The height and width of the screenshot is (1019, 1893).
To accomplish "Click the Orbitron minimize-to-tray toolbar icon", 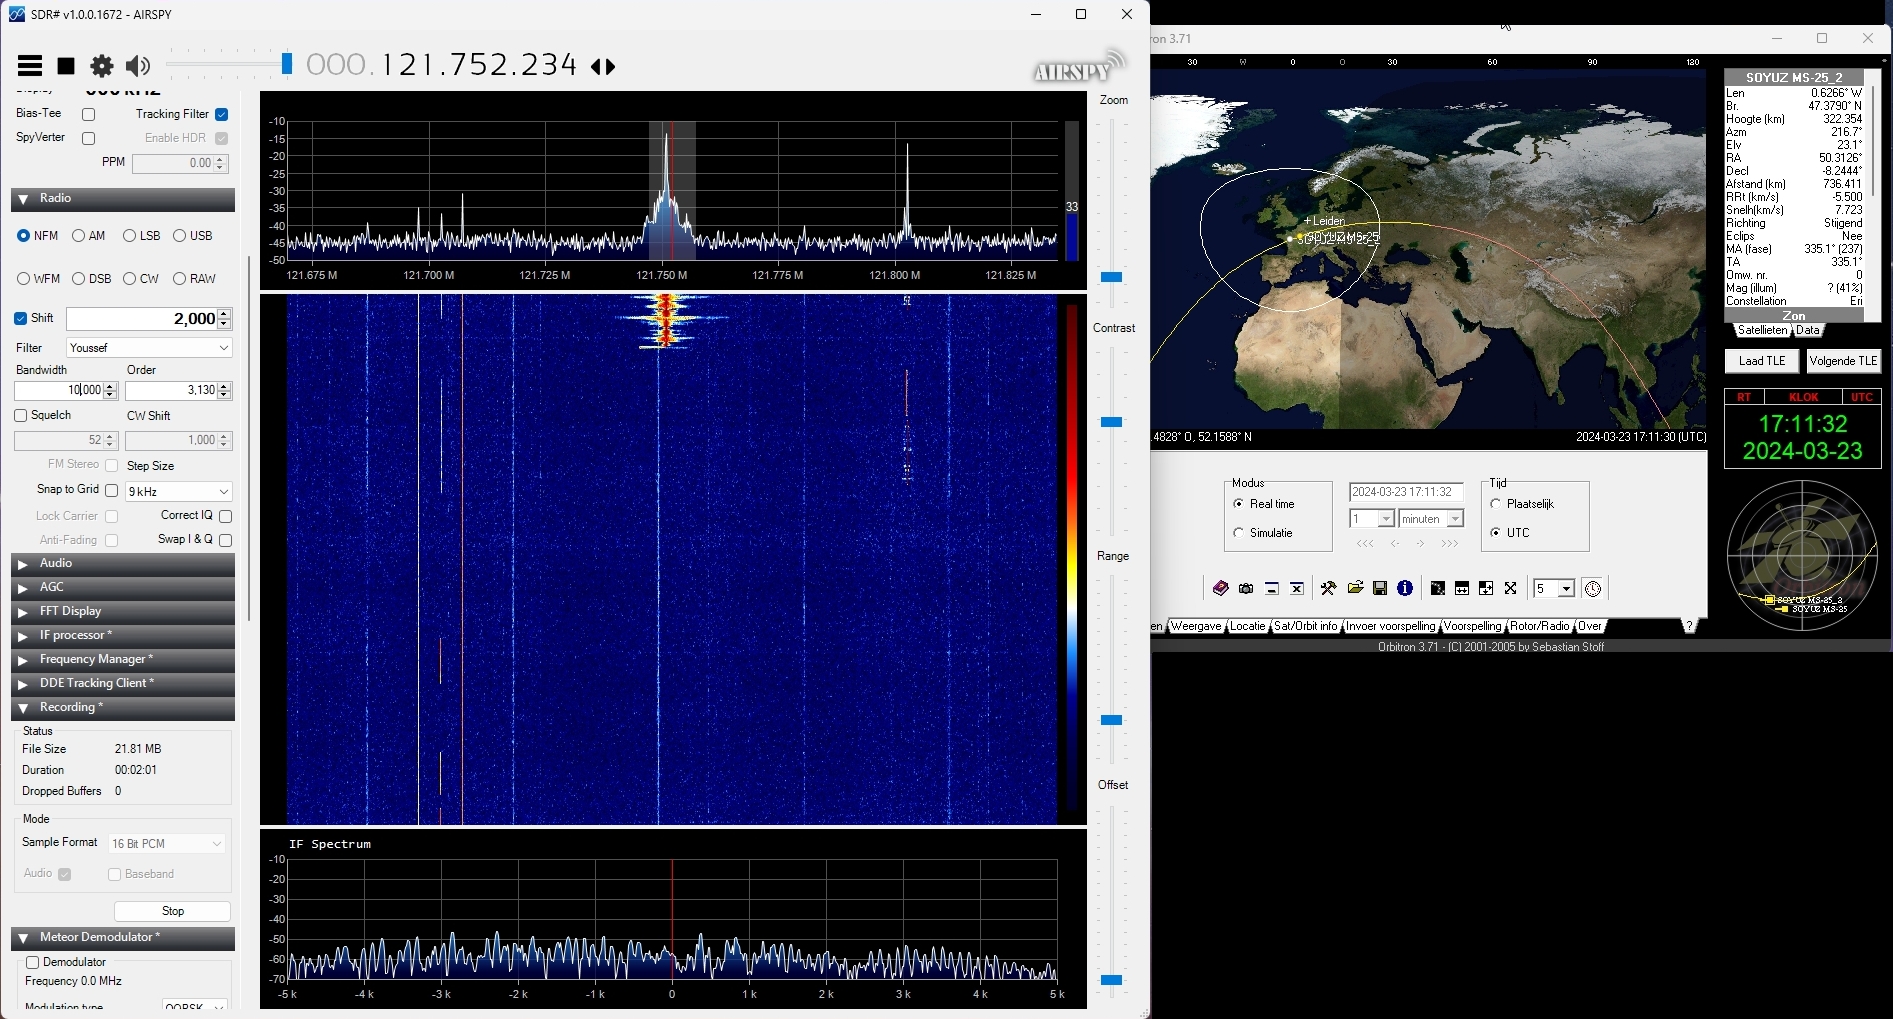I will coord(1272,588).
